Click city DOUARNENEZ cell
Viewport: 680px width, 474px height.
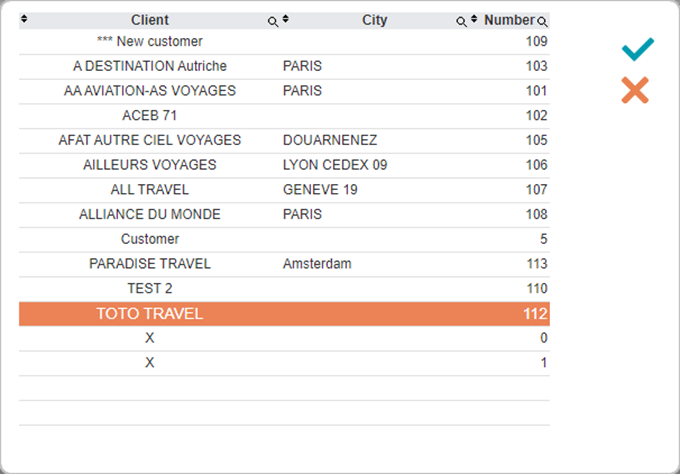330,140
